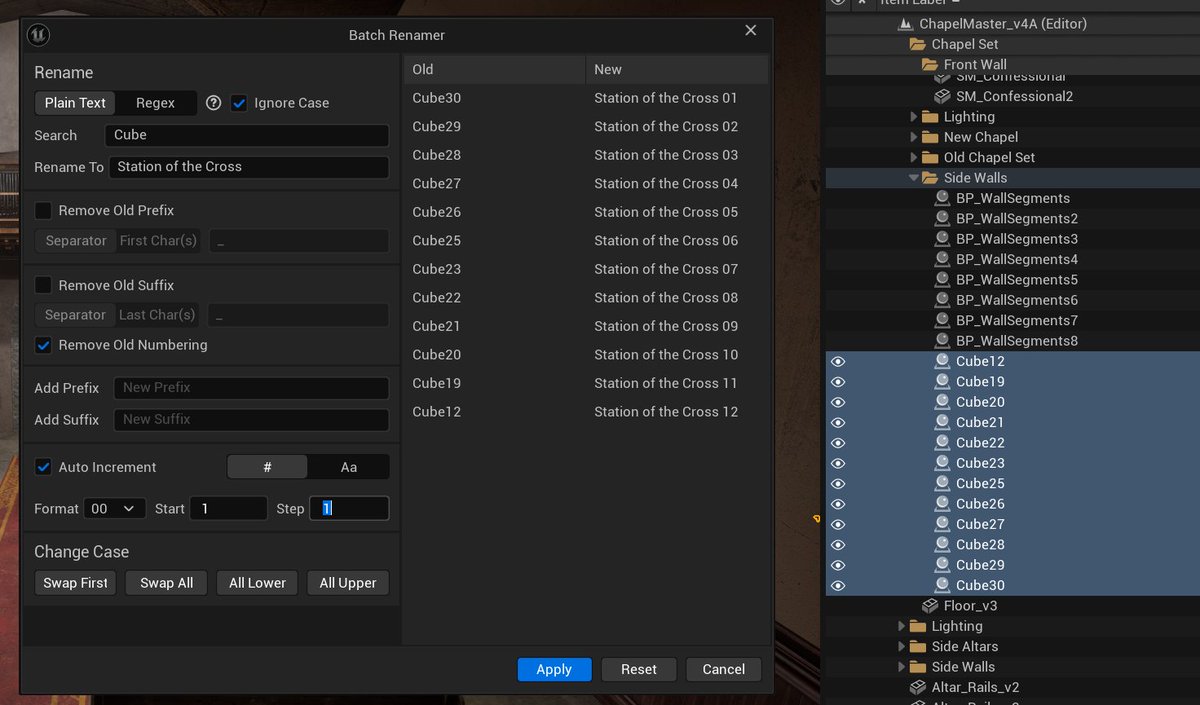Click the New column header

click(x=677, y=70)
